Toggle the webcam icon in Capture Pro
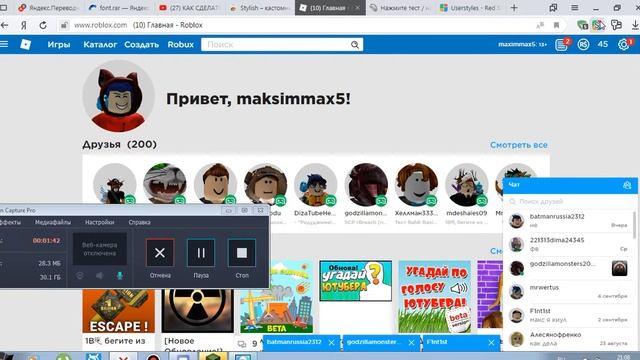 pyautogui.click(x=80, y=276)
